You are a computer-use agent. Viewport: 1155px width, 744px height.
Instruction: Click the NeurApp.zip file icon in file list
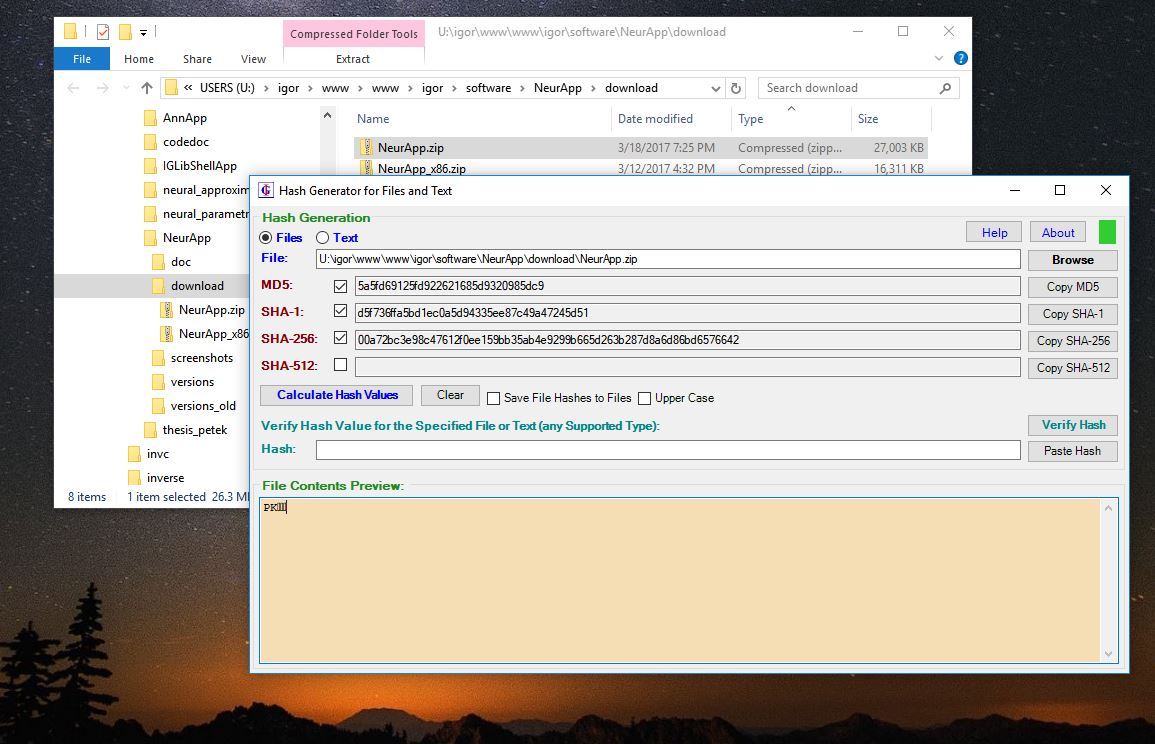click(366, 148)
